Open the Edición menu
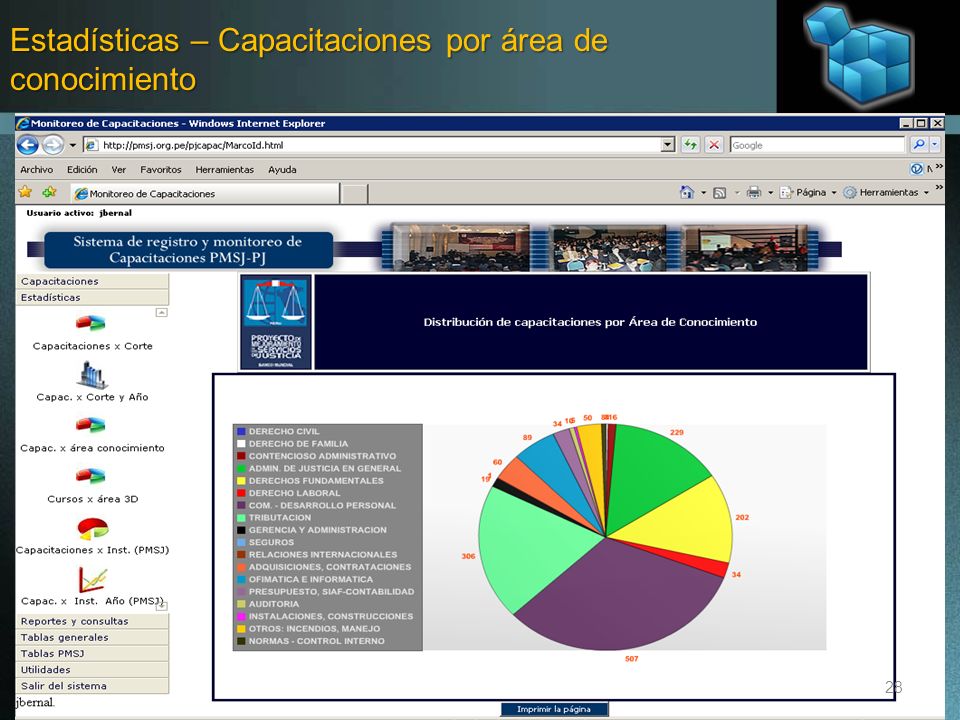The height and width of the screenshot is (720, 960). [82, 170]
